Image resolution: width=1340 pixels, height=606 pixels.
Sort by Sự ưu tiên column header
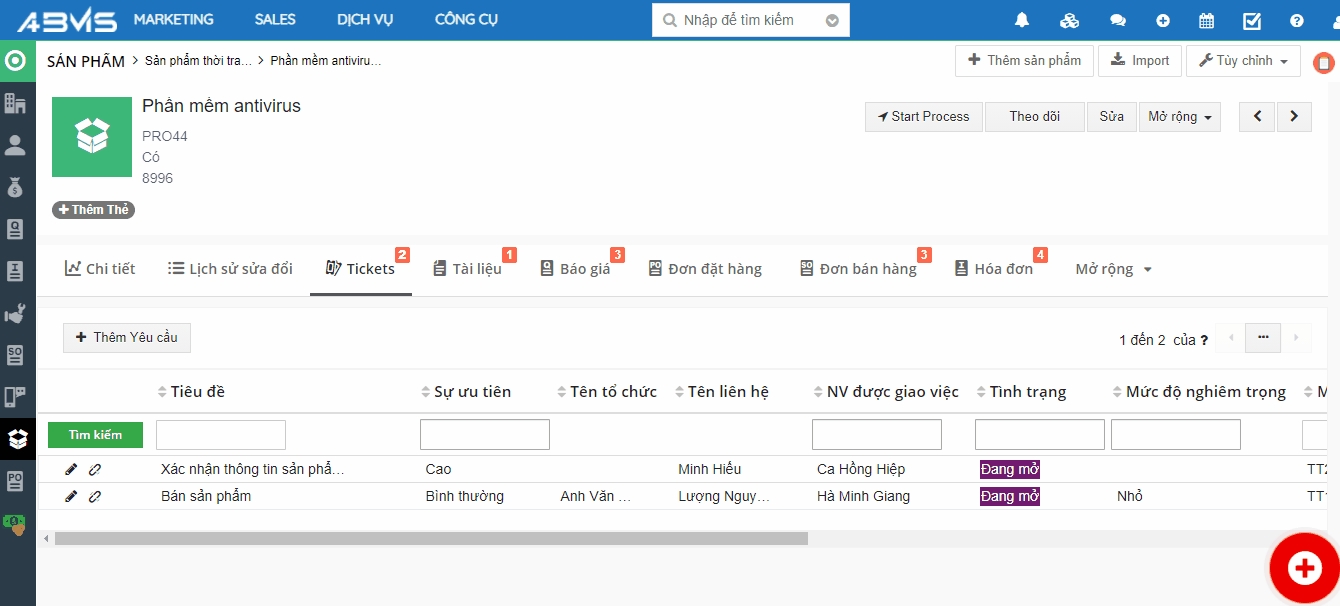pos(472,392)
